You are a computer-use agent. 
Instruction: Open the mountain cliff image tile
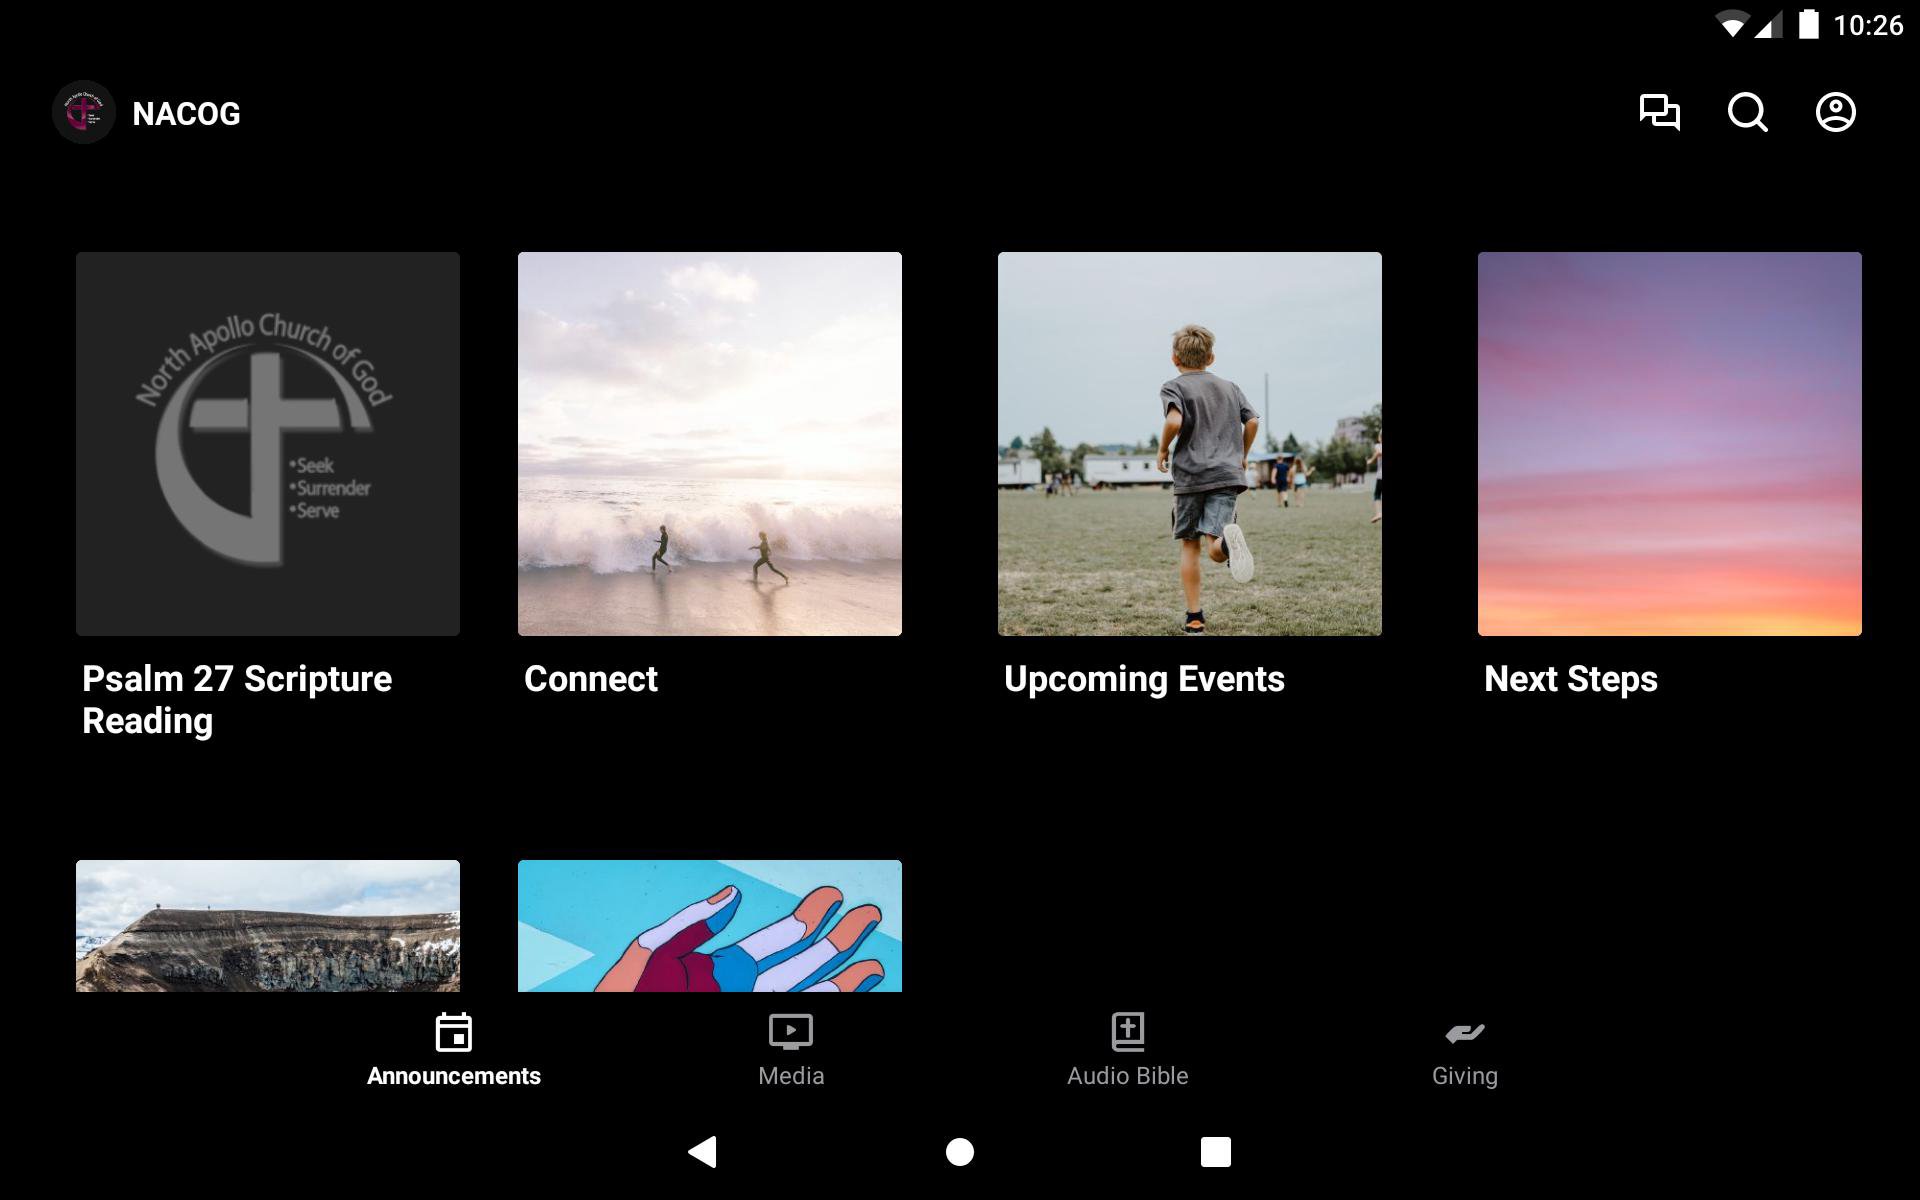(268, 926)
